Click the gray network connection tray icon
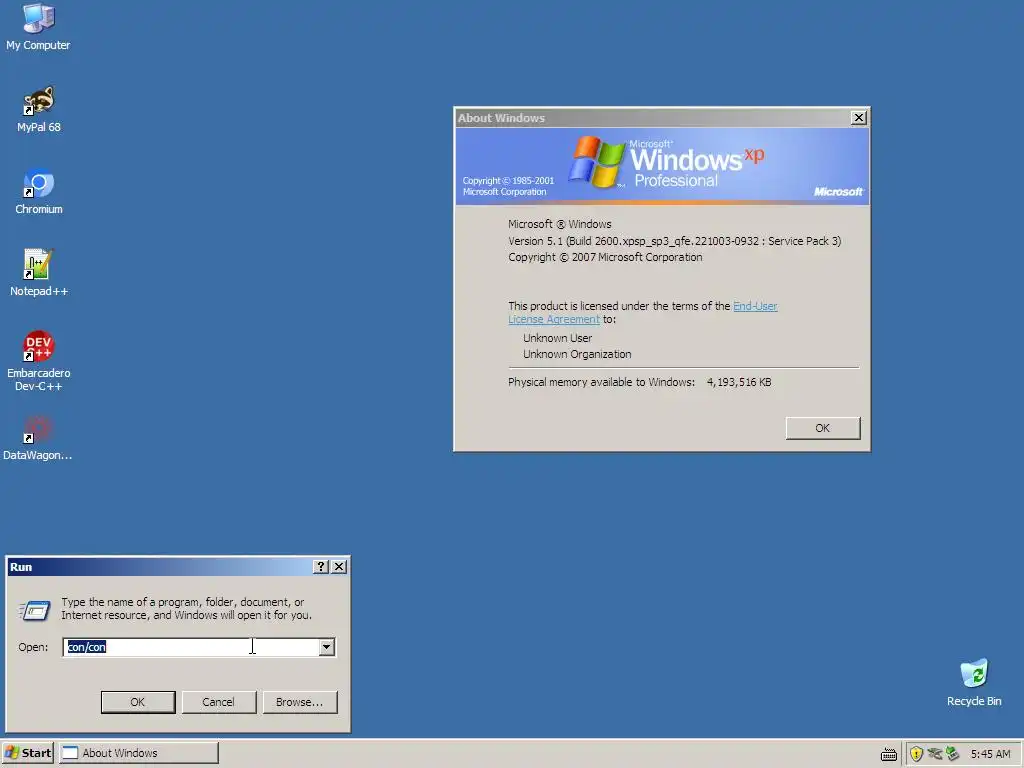Screen dimensions: 1024x768 click(x=935, y=754)
